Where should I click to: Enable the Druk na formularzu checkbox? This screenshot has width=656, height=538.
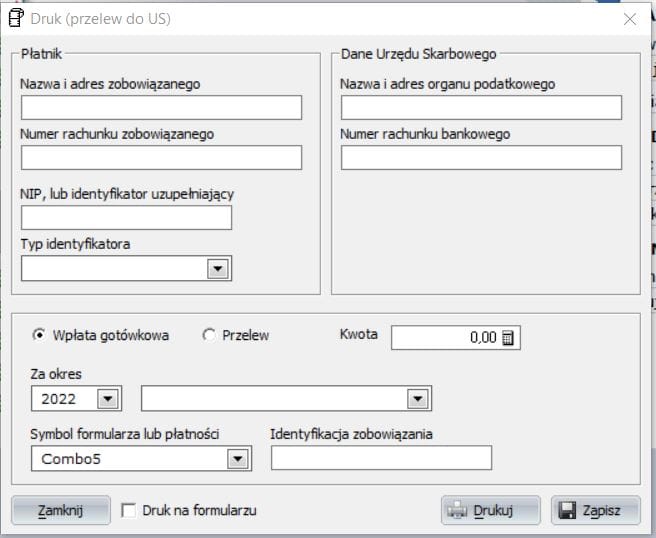pos(128,511)
